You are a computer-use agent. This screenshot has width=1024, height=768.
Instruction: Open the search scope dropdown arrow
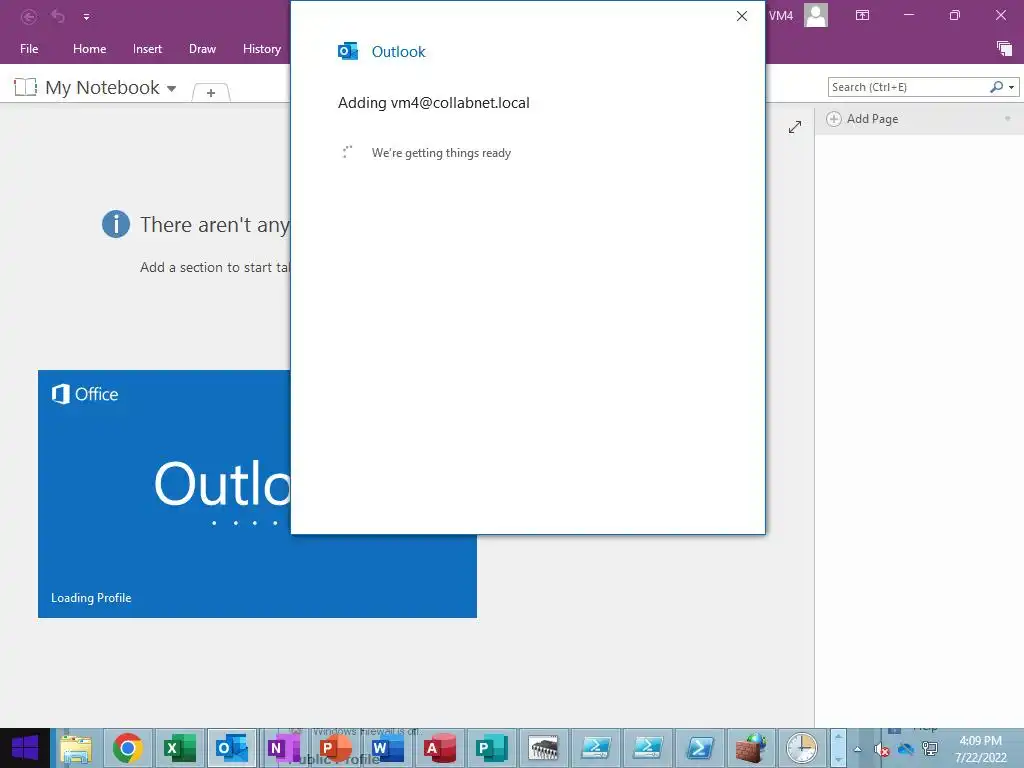point(1012,88)
